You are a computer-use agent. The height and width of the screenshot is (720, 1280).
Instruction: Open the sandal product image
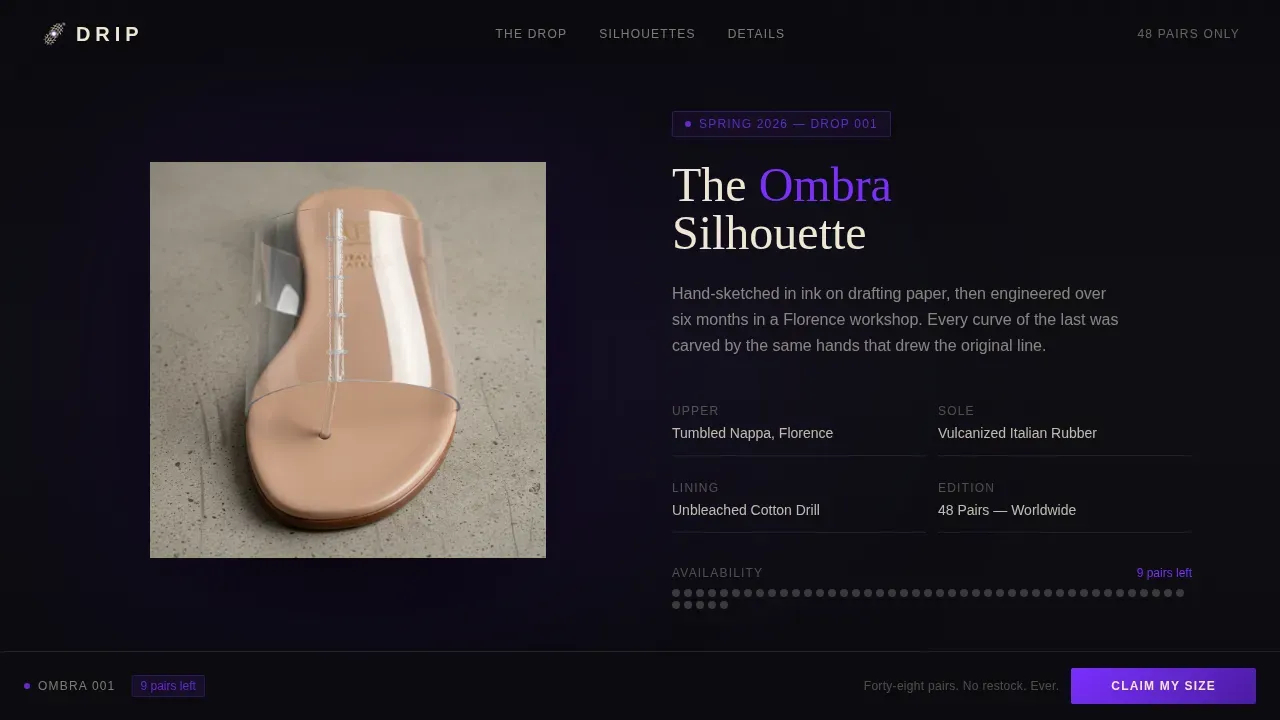point(348,360)
